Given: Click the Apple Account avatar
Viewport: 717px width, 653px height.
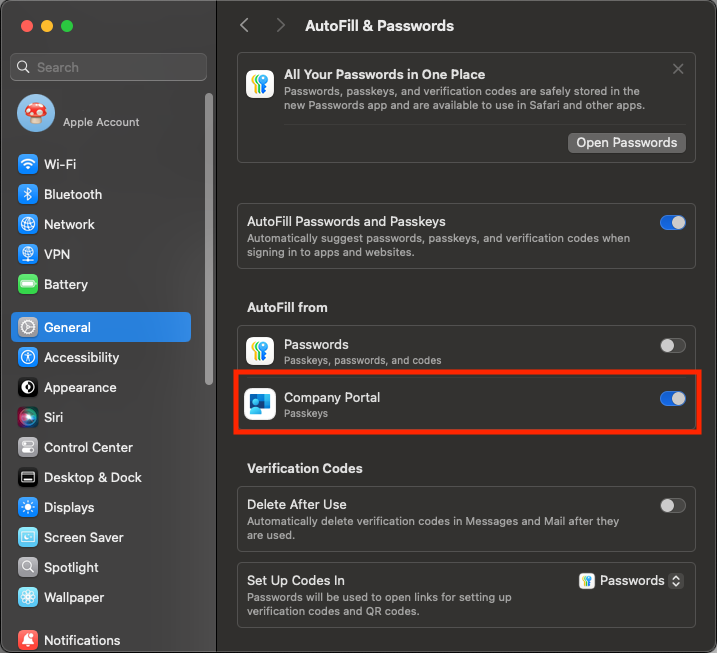Looking at the screenshot, I should (x=36, y=114).
